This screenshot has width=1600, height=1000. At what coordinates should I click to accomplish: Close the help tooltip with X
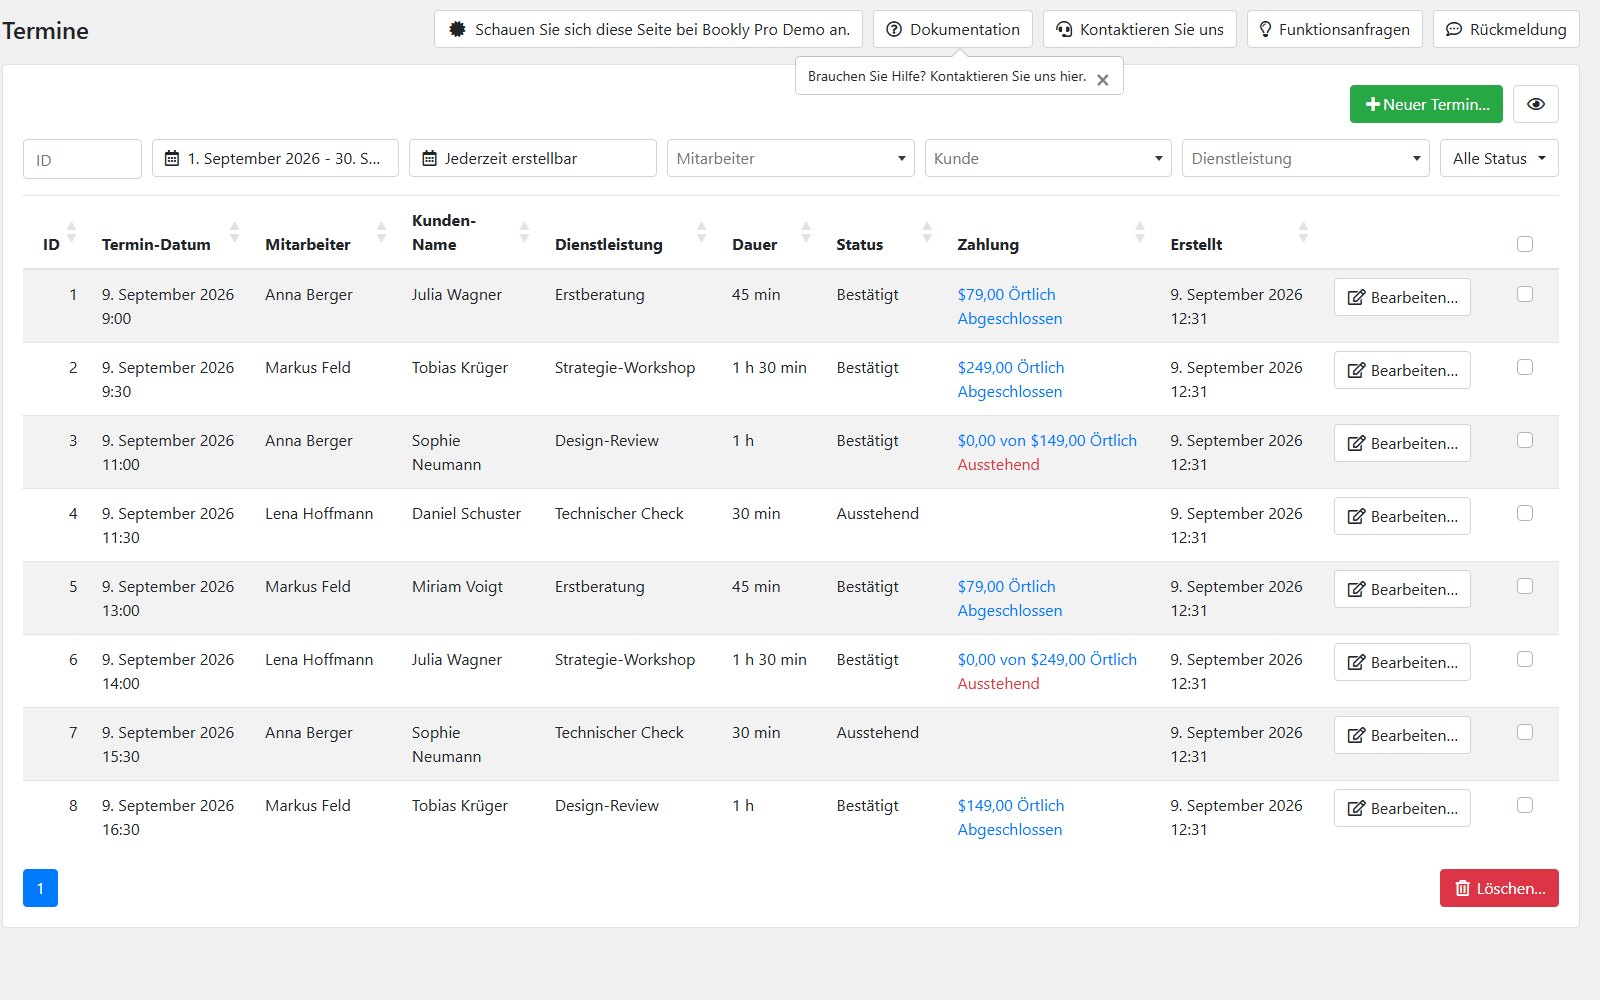click(x=1102, y=80)
